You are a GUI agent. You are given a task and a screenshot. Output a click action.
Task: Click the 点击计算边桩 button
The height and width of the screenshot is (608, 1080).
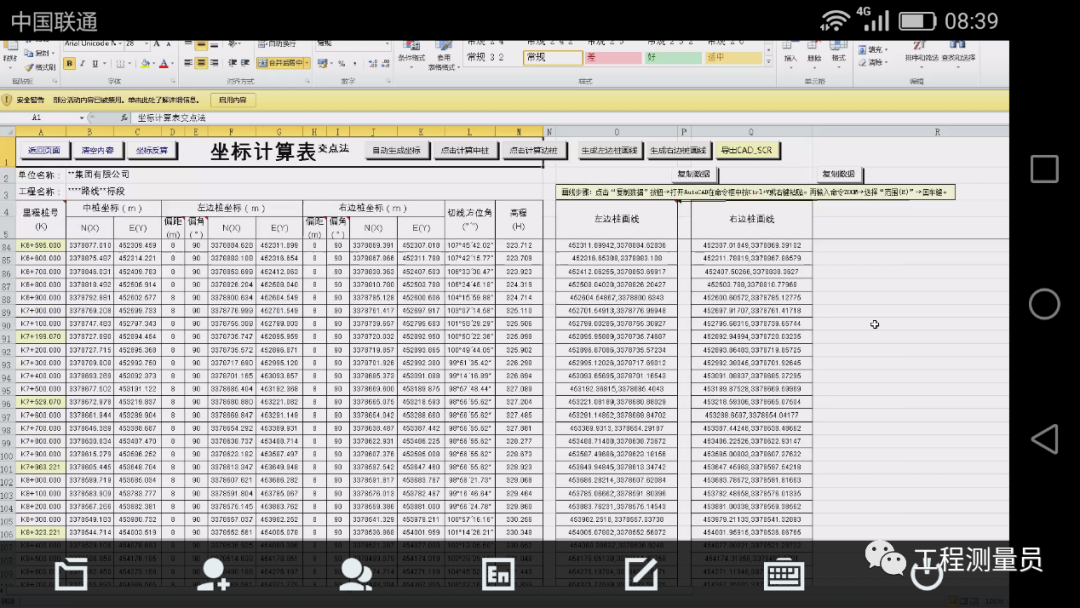533,150
